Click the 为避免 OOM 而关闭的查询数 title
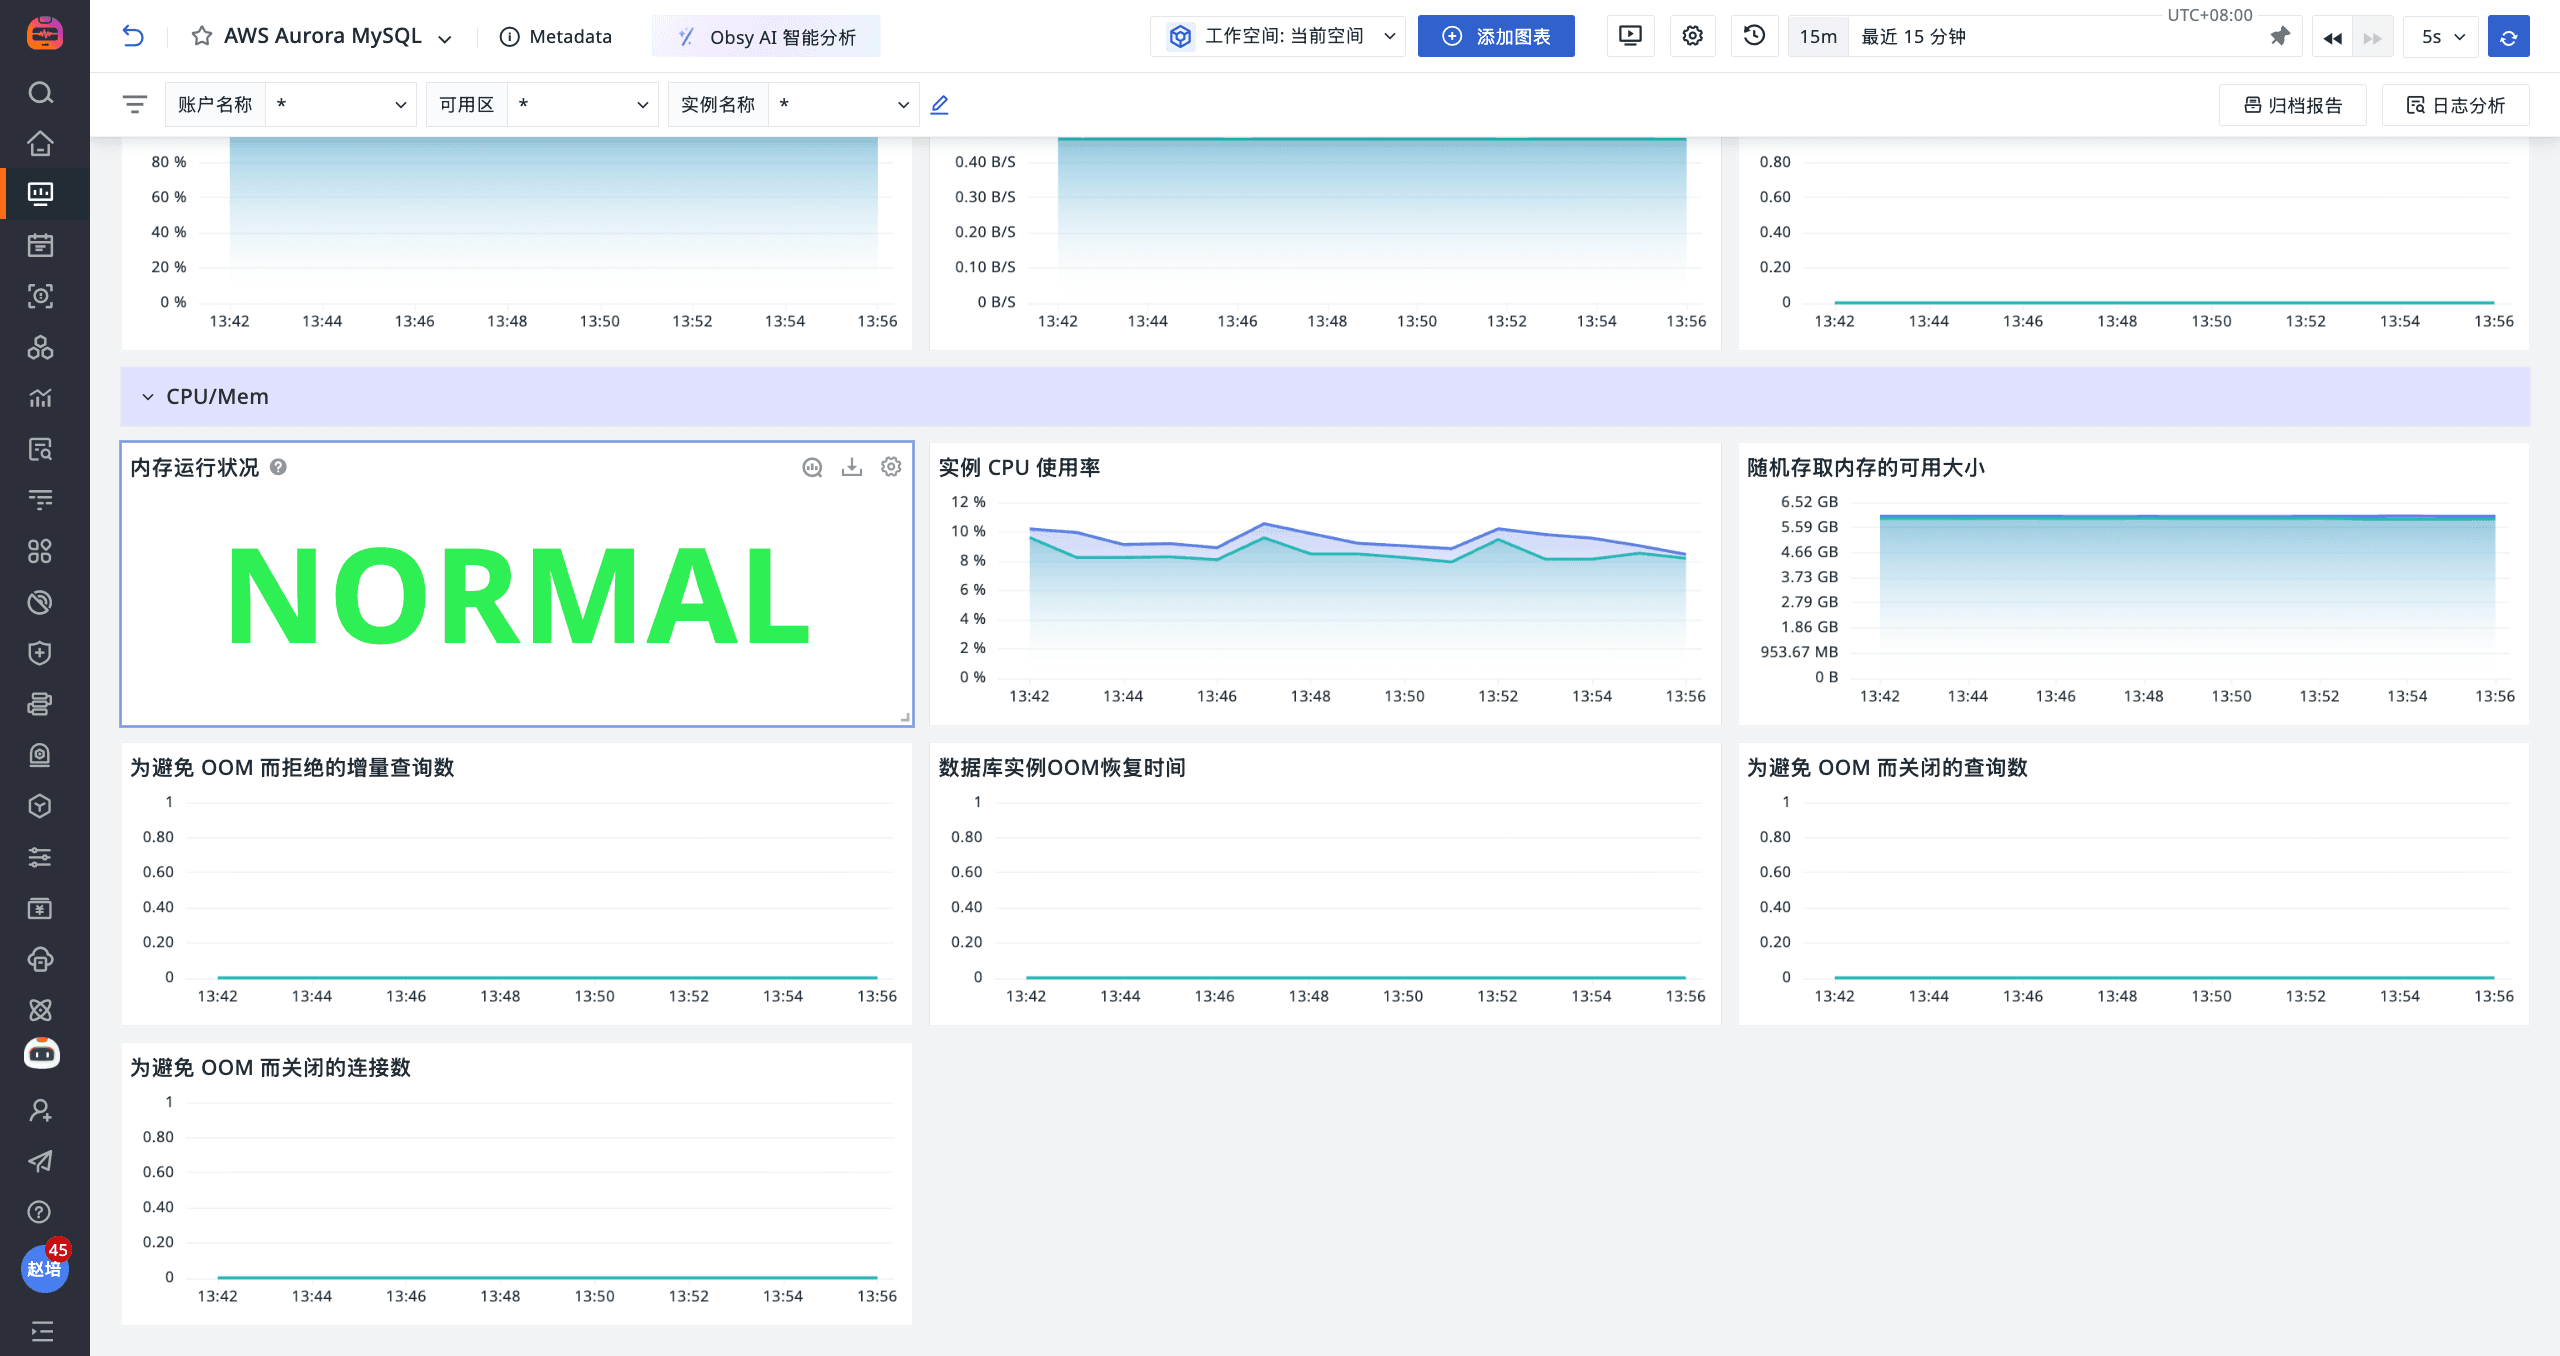 (1887, 767)
